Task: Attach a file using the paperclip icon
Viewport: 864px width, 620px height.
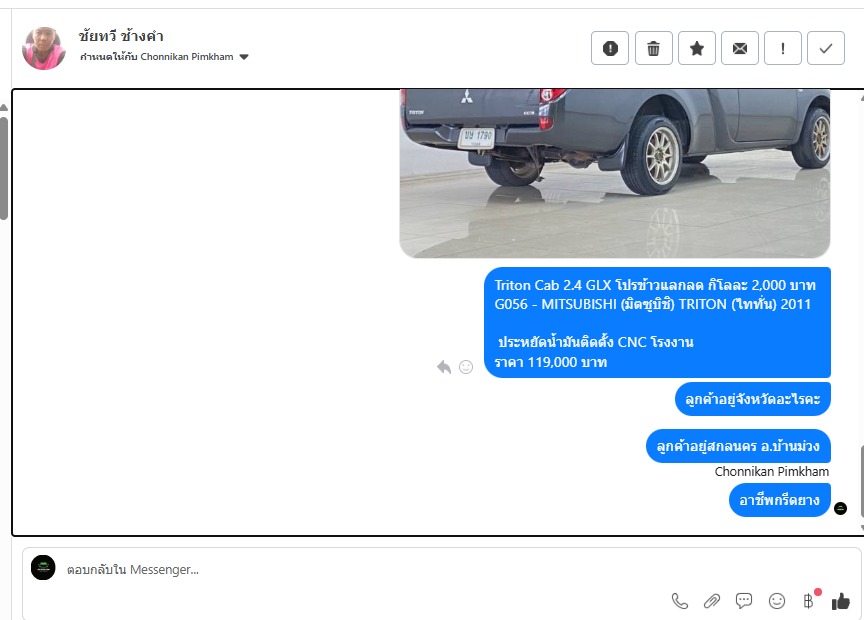Action: (711, 601)
